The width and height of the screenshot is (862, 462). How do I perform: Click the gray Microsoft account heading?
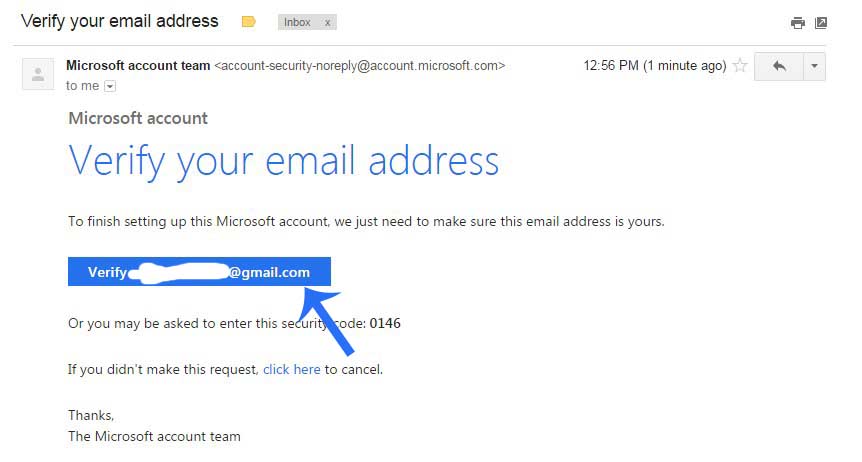138,118
